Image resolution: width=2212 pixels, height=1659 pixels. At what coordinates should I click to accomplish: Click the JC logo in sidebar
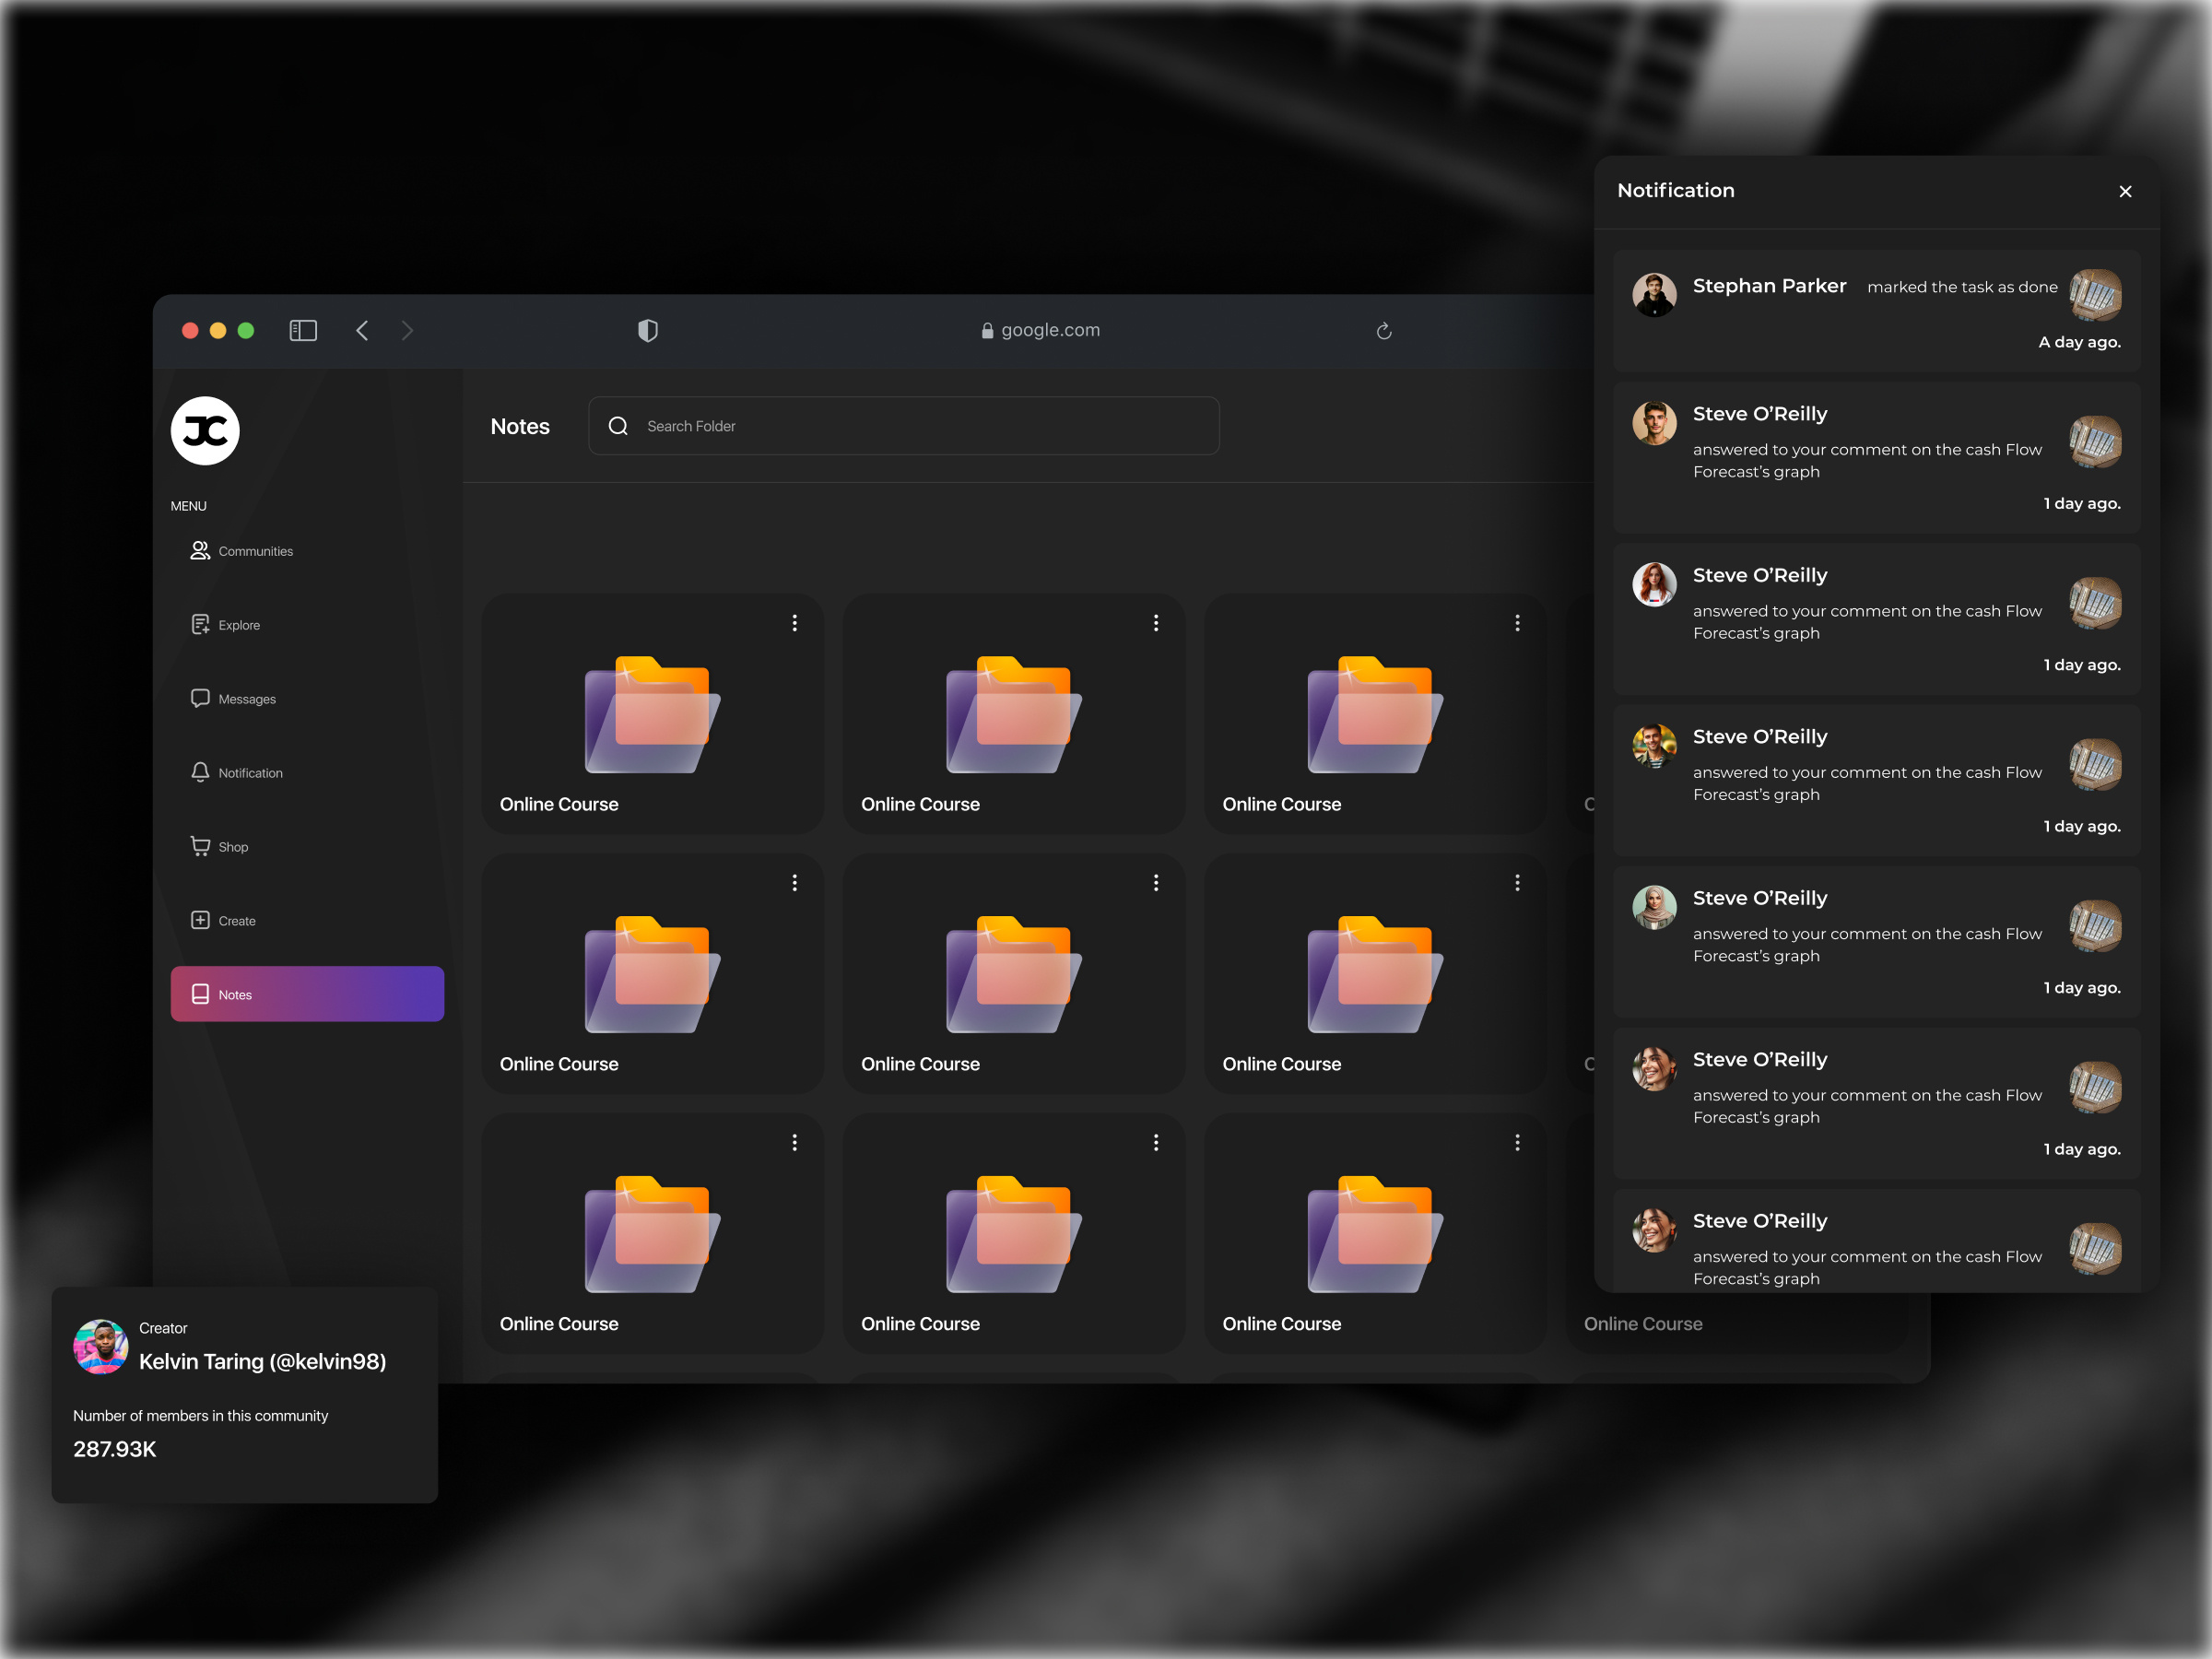[x=205, y=431]
